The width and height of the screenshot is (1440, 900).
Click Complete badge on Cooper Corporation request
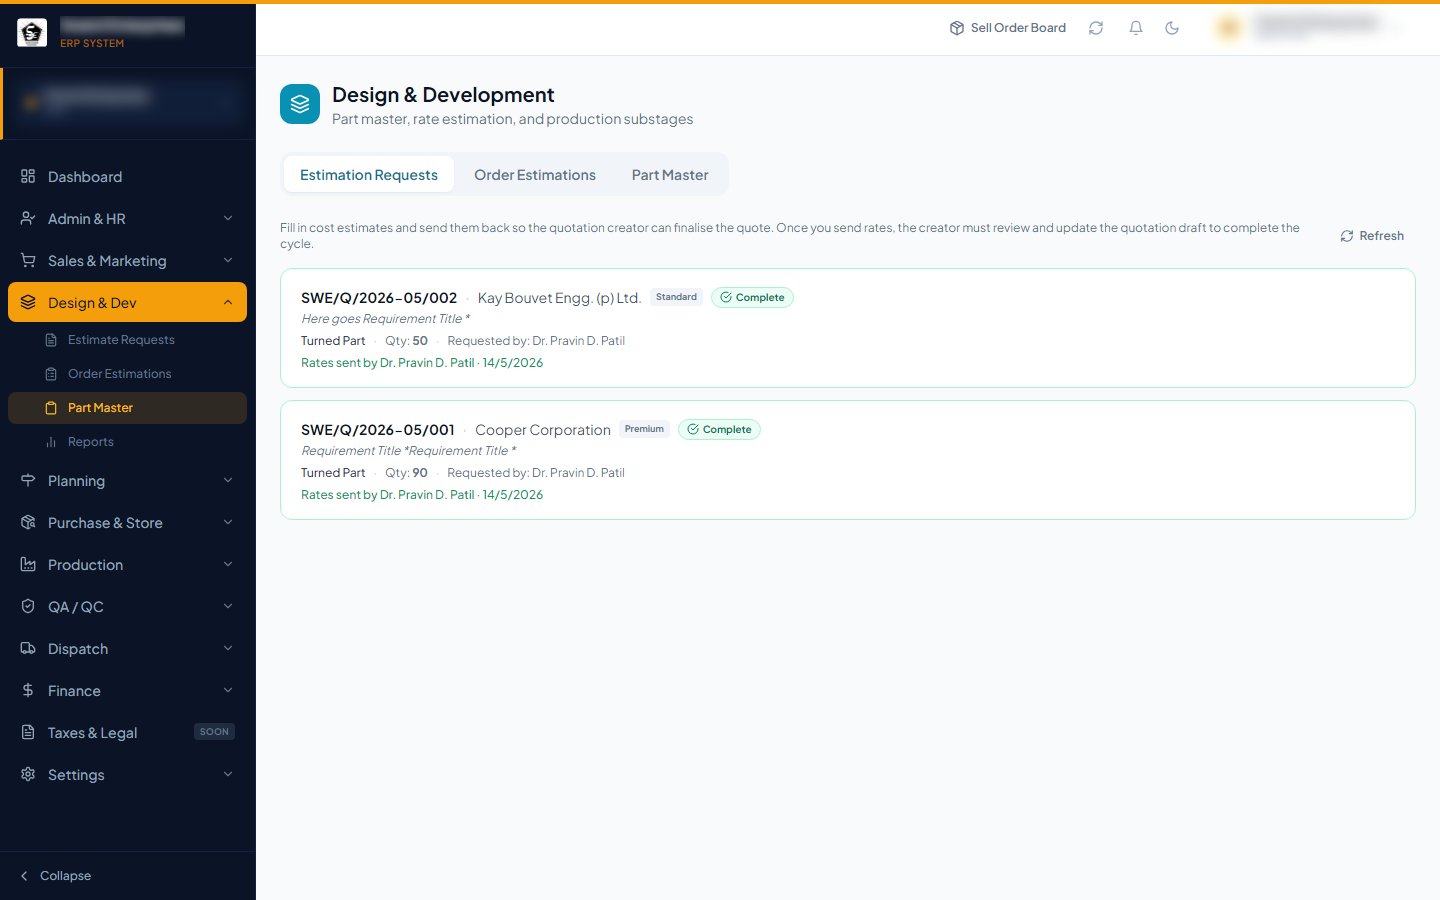(x=719, y=430)
